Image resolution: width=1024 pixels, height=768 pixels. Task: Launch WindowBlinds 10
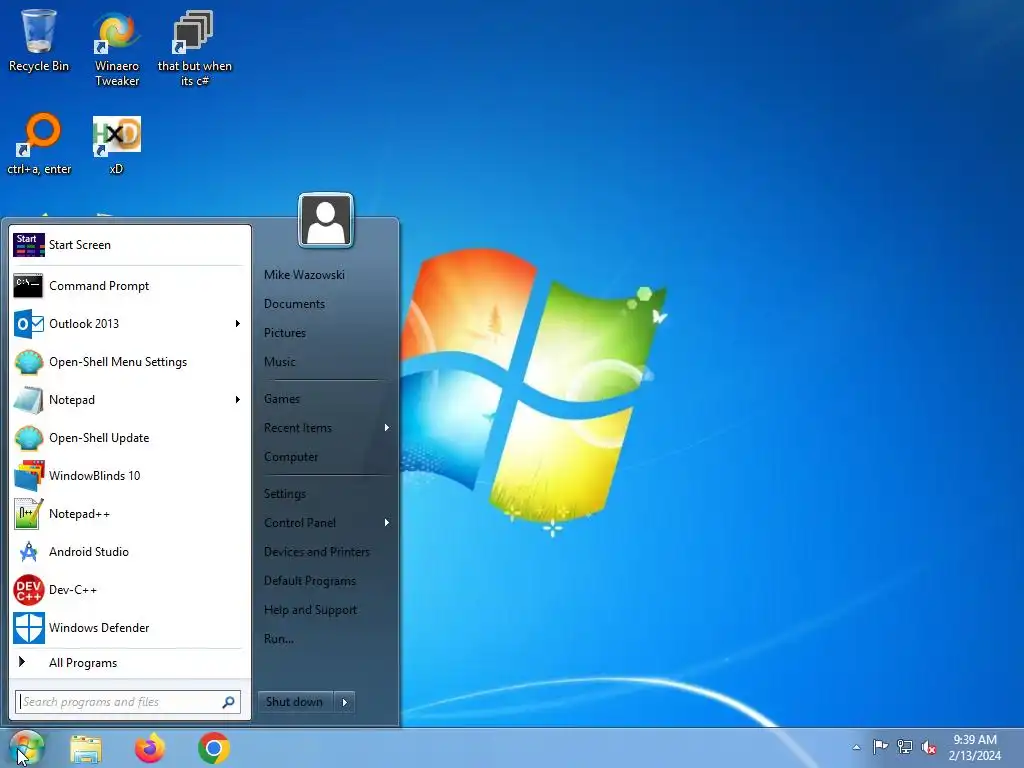[129, 476]
